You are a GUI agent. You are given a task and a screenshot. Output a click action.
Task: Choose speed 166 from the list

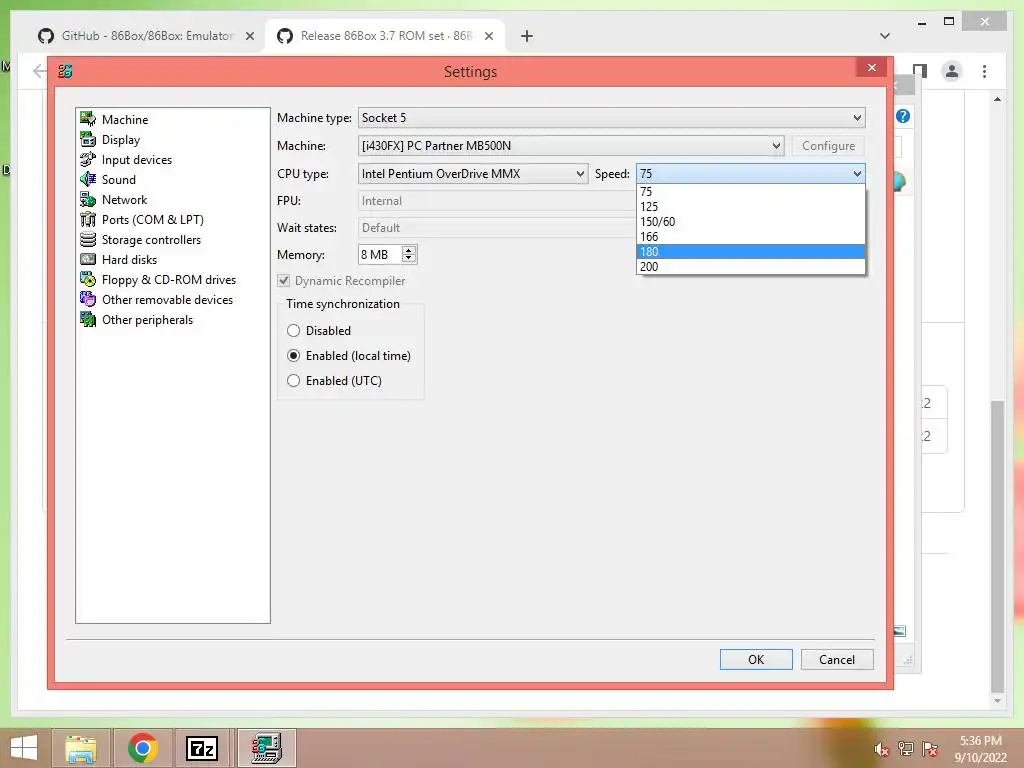point(750,236)
